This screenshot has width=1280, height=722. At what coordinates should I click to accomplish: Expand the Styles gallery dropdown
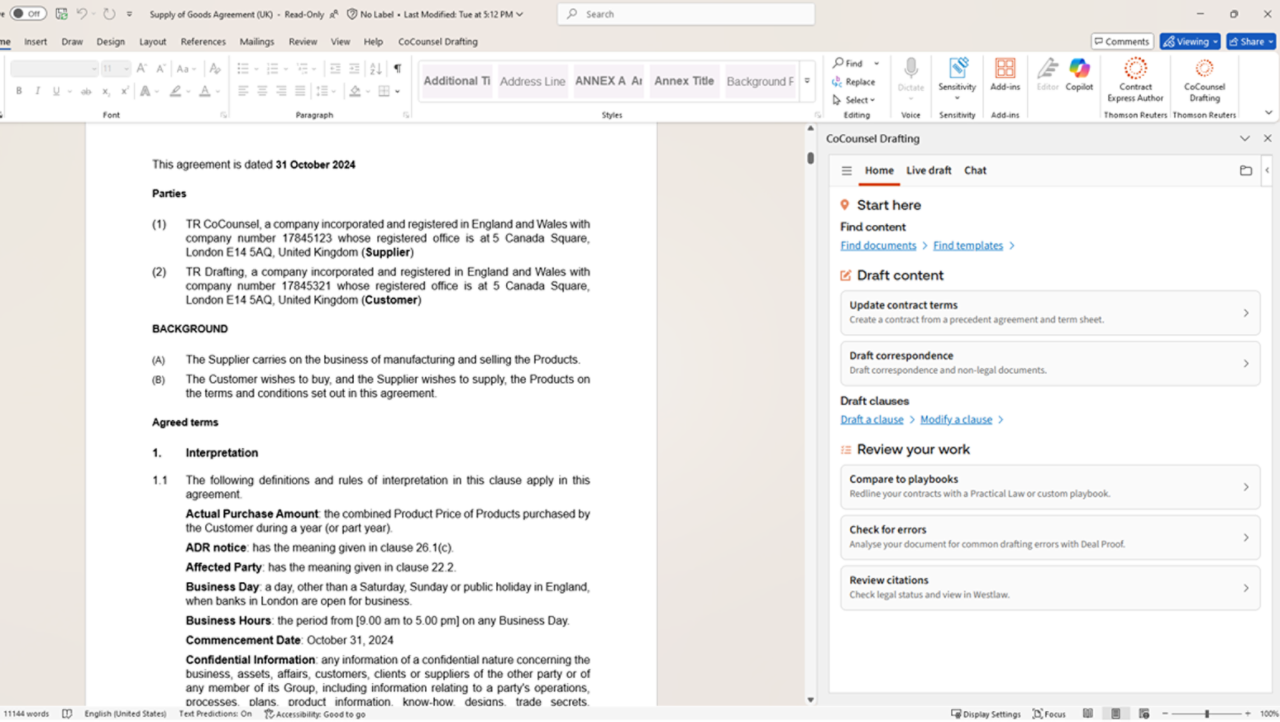807,82
